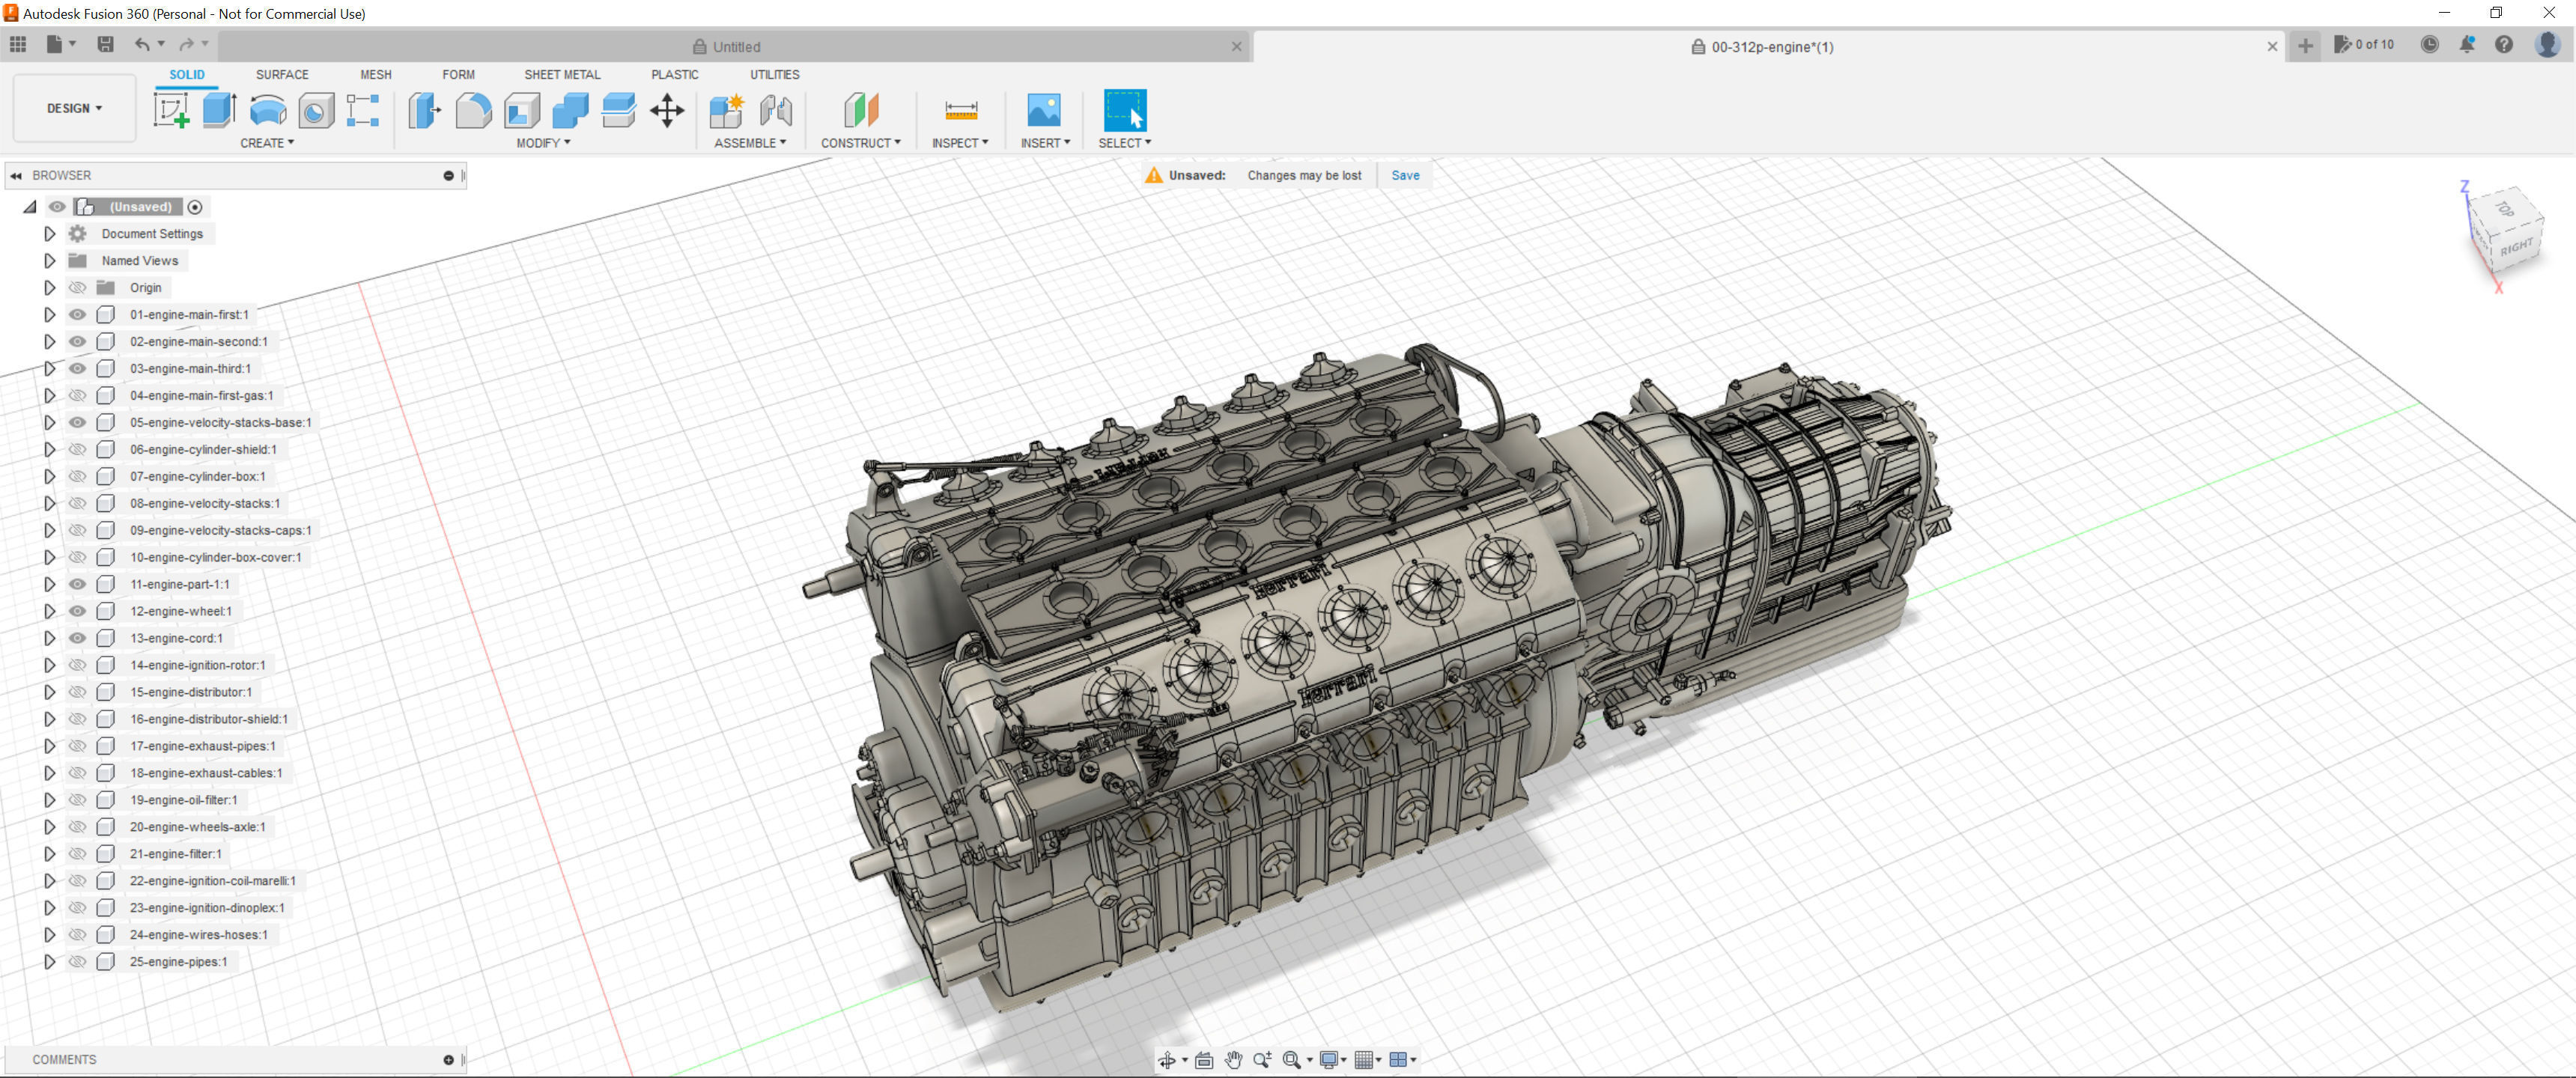
Task: Open the Joint tool icon
Action: tap(776, 110)
